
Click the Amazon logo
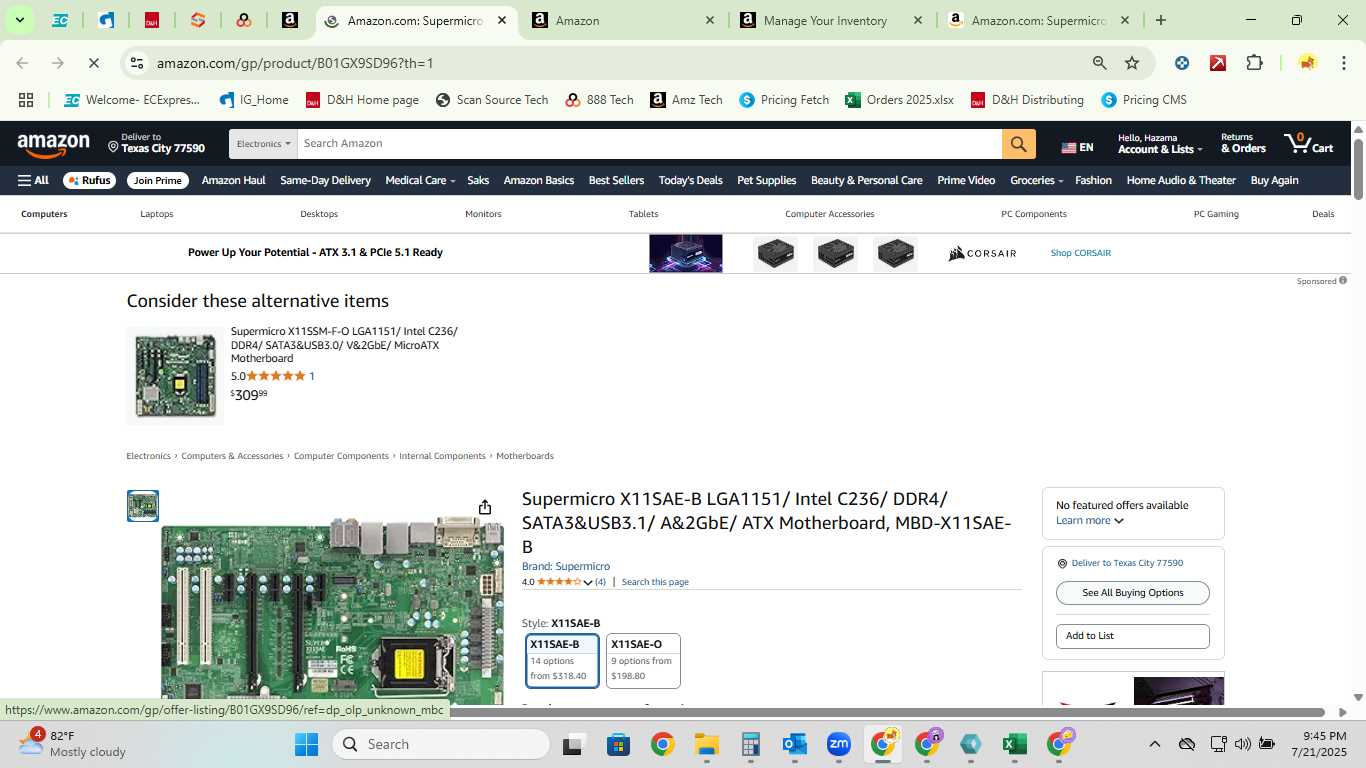click(x=53, y=145)
